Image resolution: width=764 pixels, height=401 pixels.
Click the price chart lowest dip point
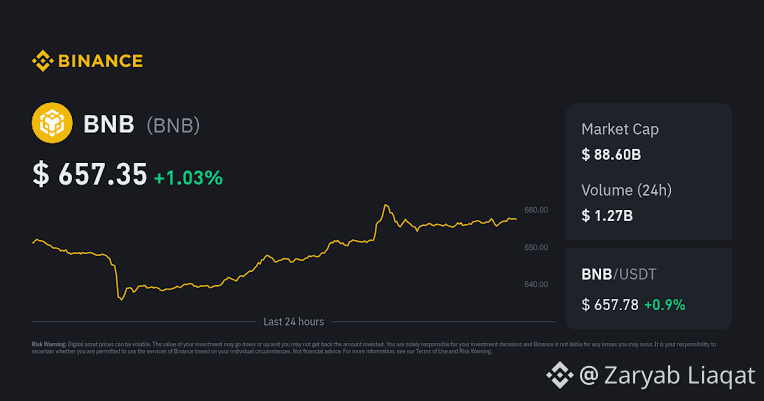click(121, 299)
